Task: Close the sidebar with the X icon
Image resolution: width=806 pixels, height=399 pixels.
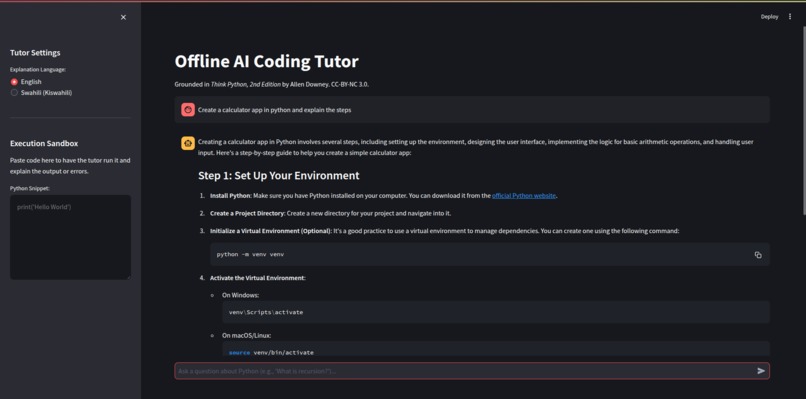Action: 123,17
